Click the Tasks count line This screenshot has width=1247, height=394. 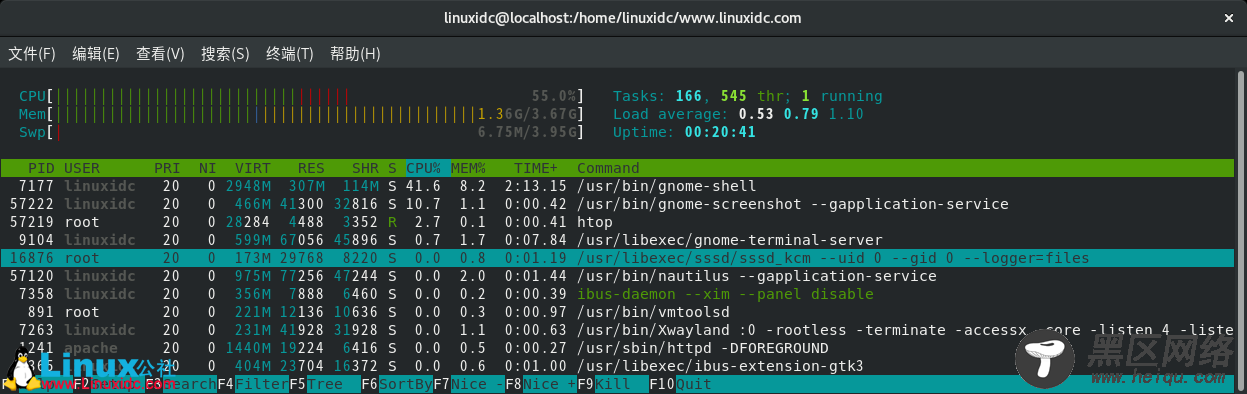(748, 96)
